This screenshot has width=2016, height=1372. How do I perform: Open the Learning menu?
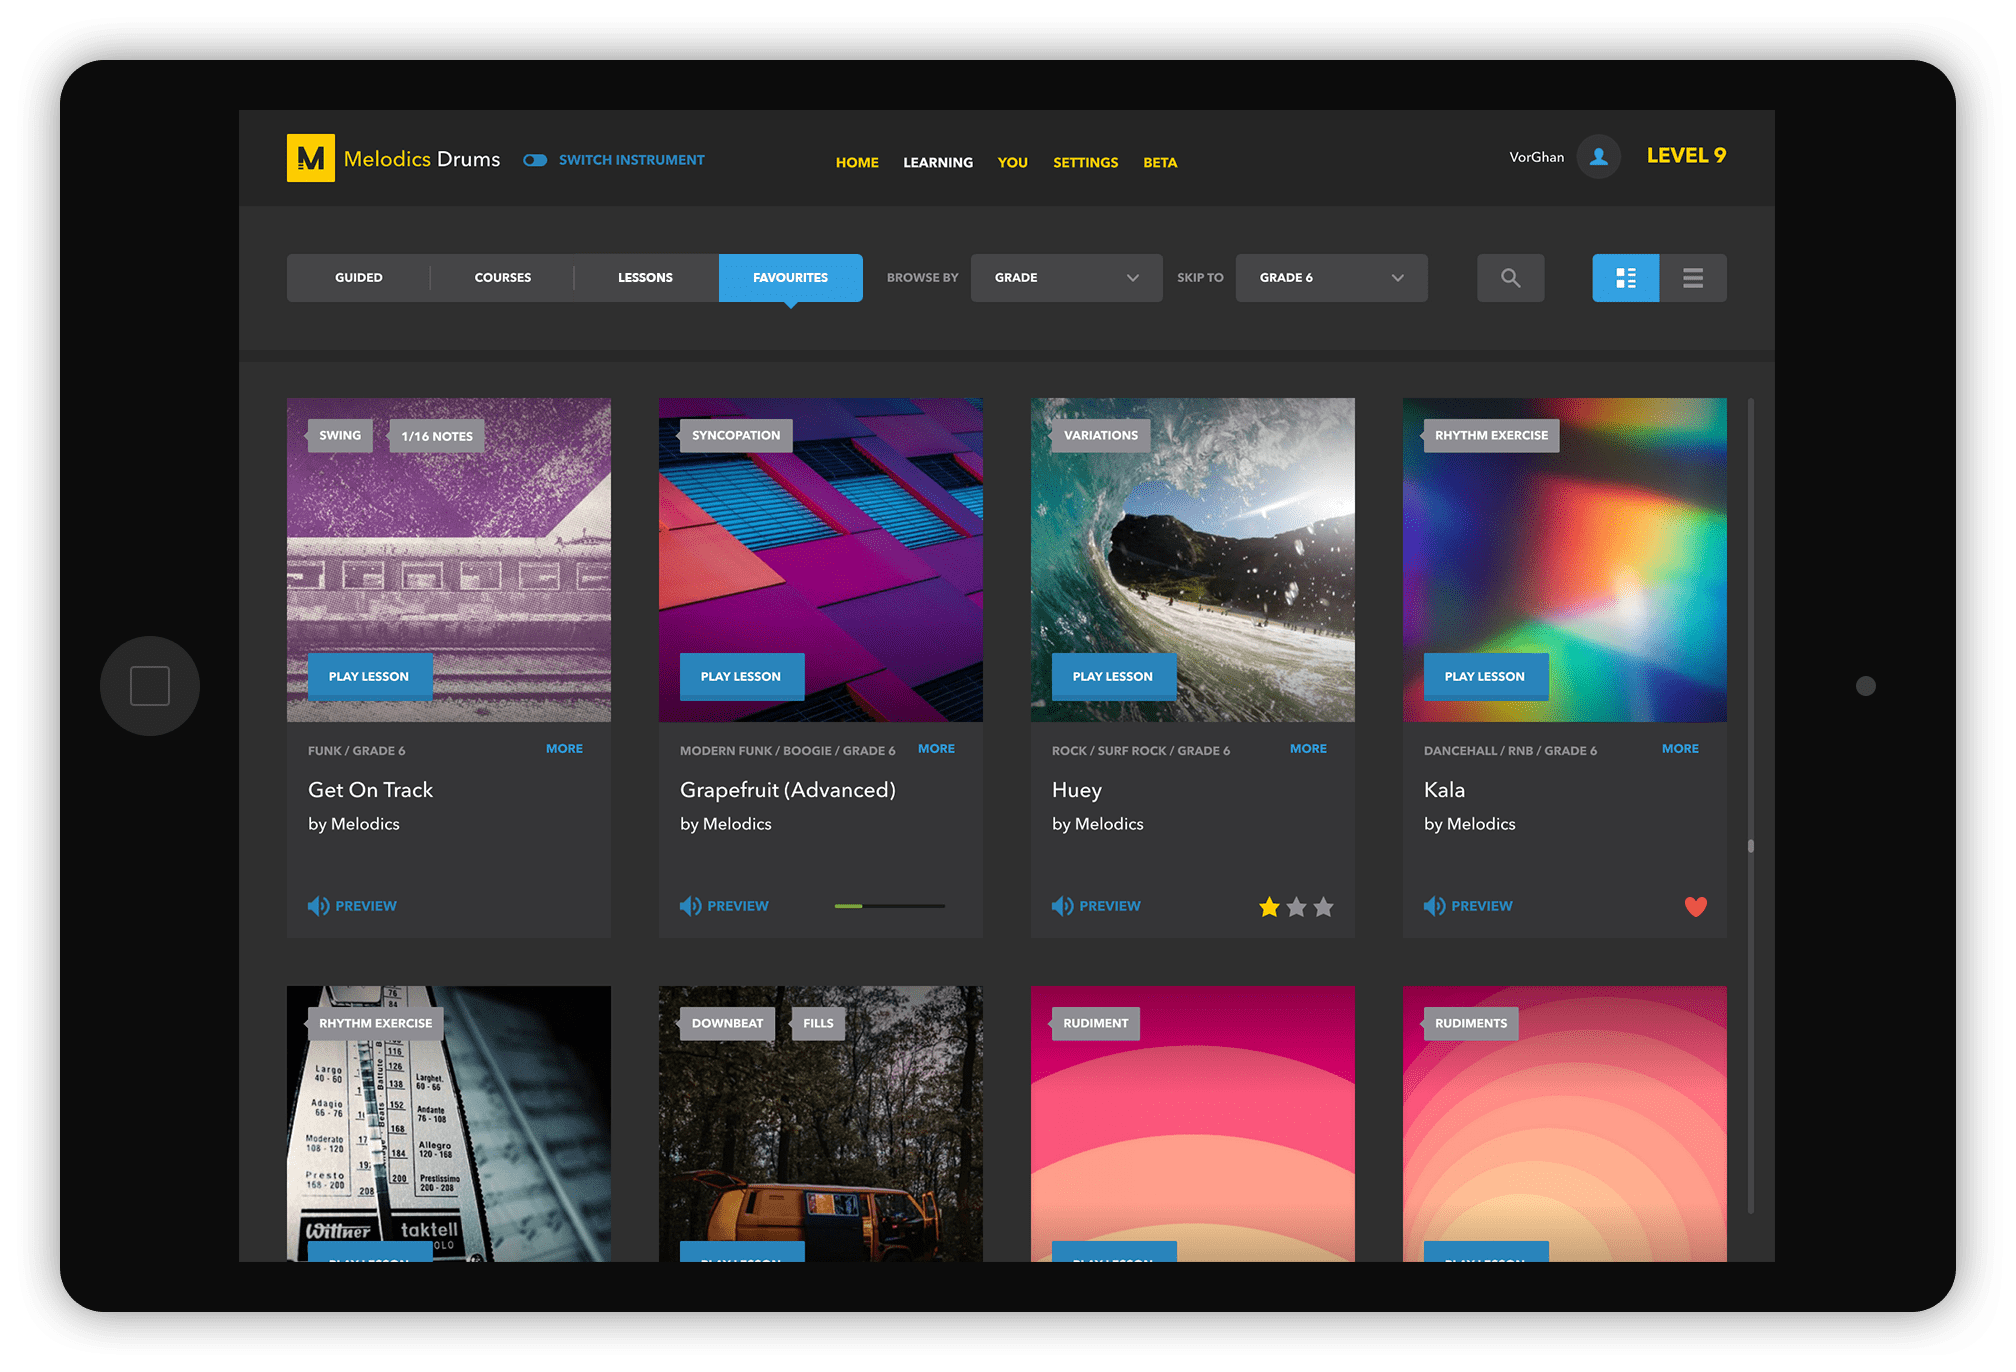pos(938,162)
